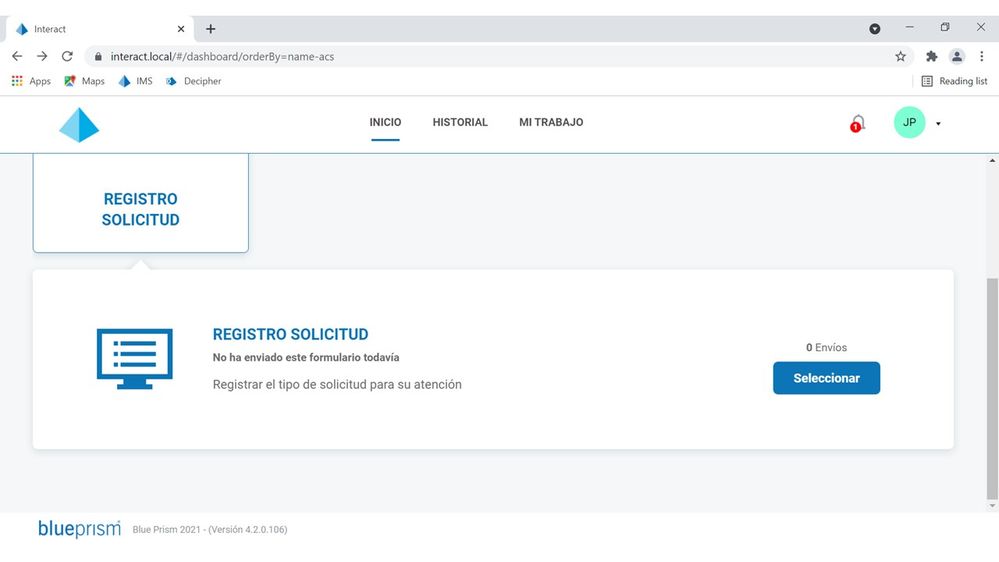
Task: Open the Decipher bookmark
Action: click(193, 81)
